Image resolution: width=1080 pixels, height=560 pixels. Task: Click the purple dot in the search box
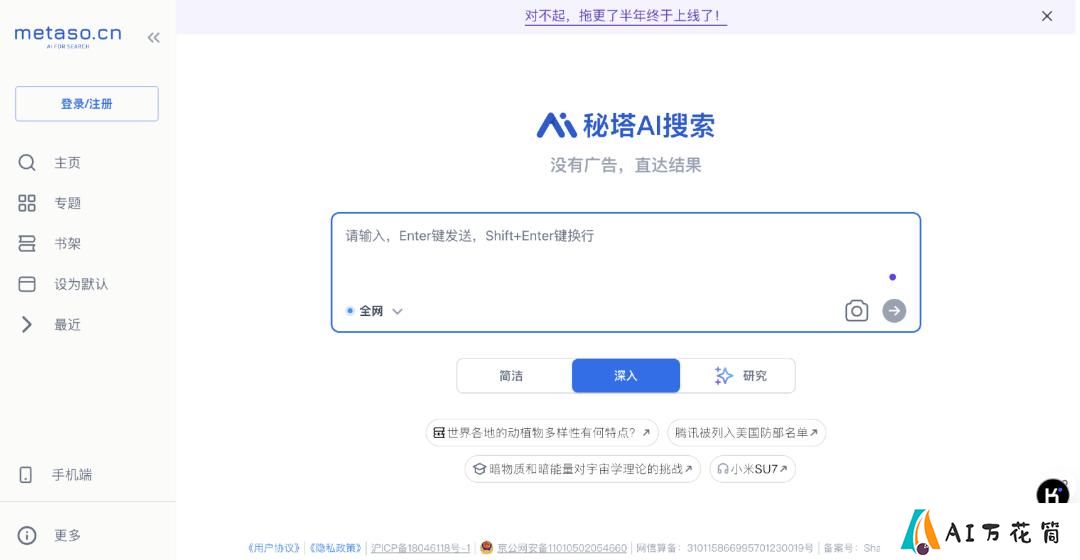tap(893, 277)
